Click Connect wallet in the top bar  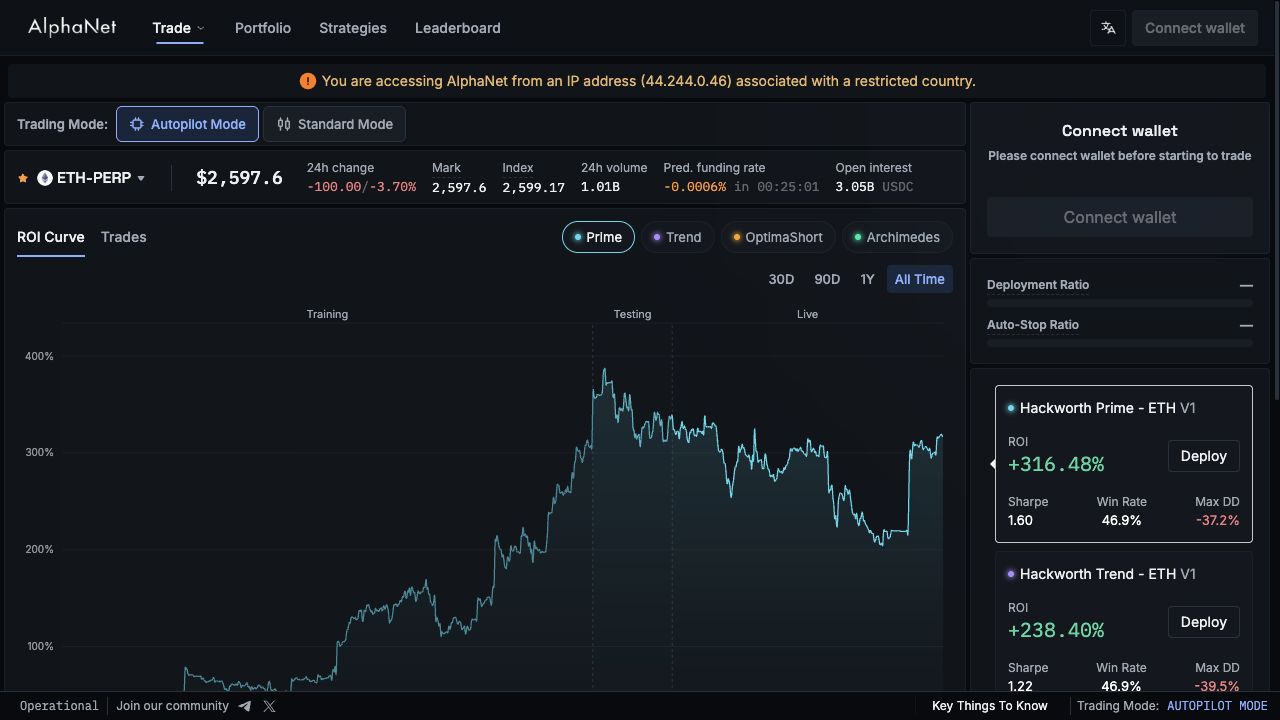pos(1194,28)
